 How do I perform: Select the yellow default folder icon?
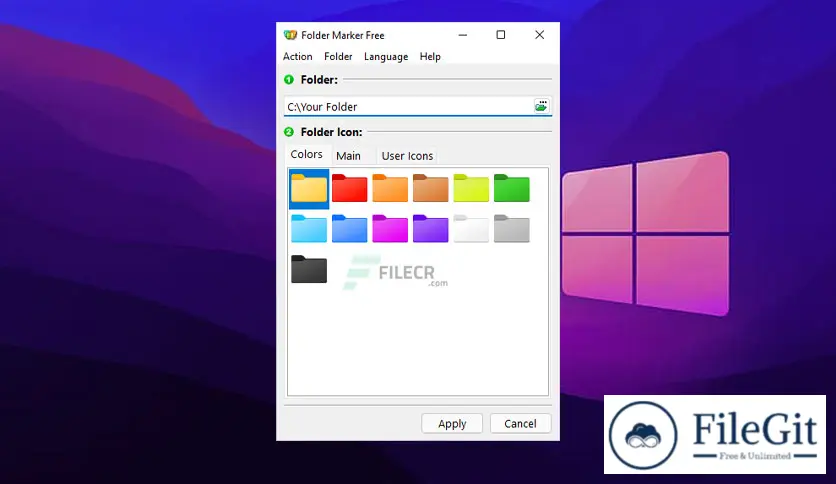point(309,188)
